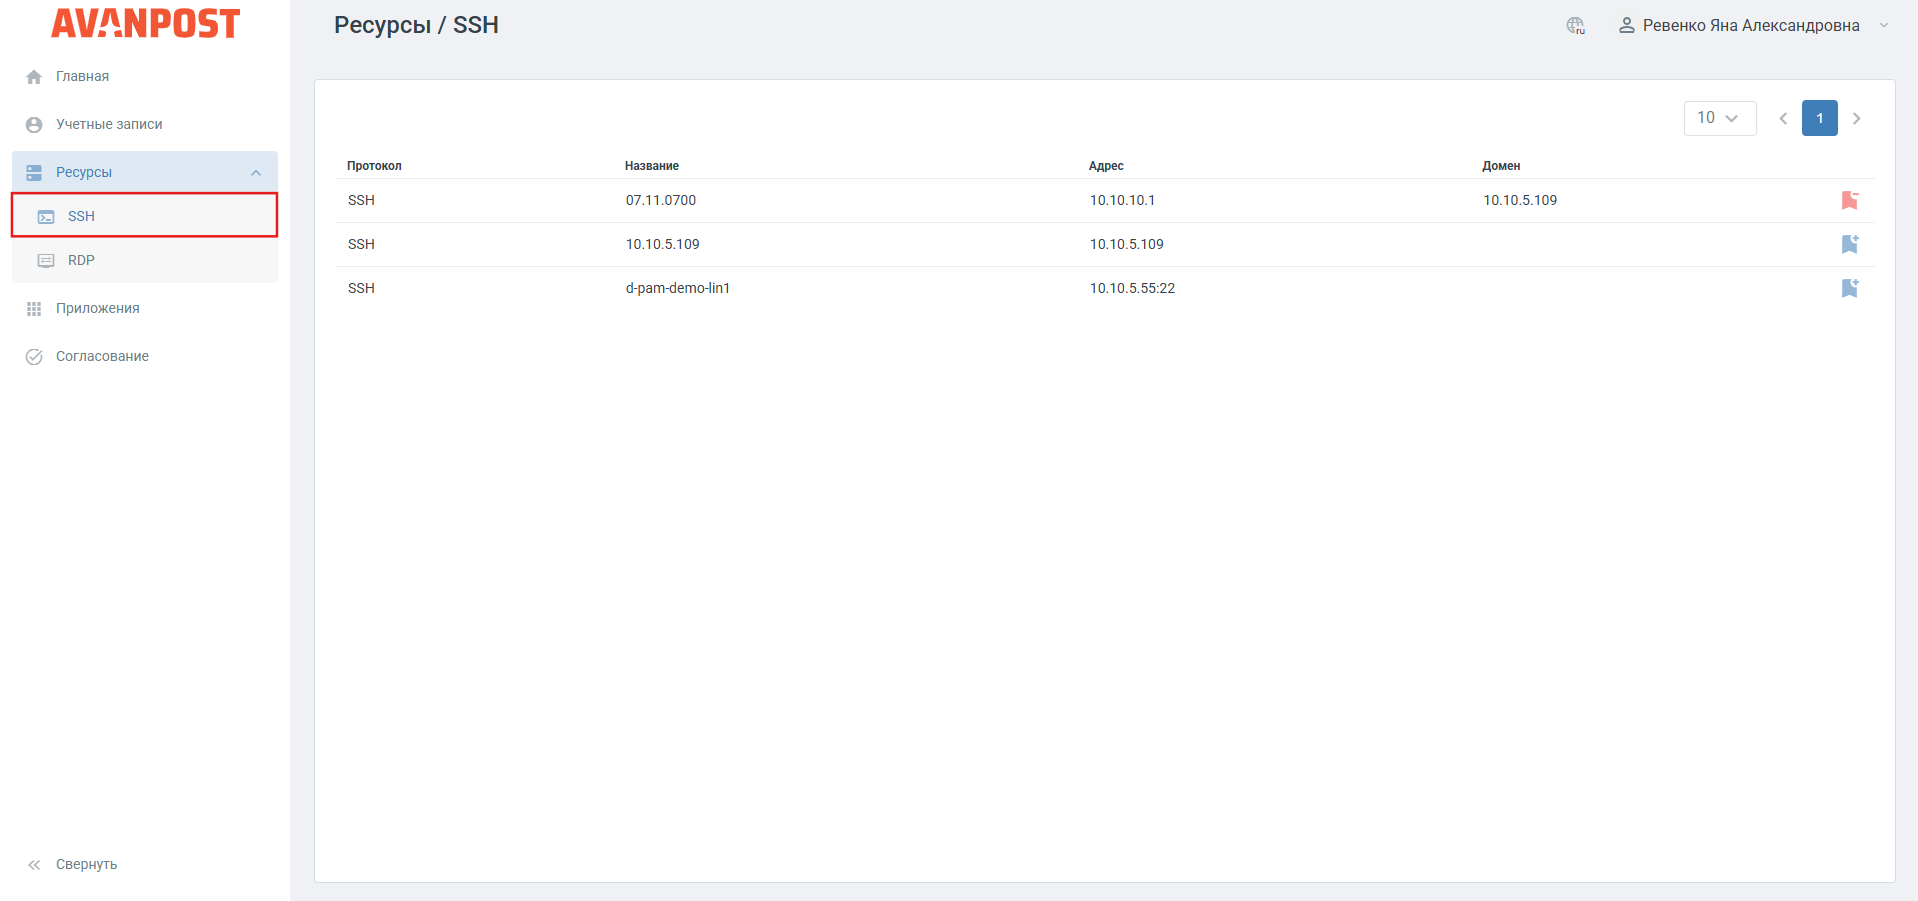This screenshot has height=901, width=1918.
Task: Add bookmark for d-pam-demo-lin1 row
Action: click(1850, 288)
